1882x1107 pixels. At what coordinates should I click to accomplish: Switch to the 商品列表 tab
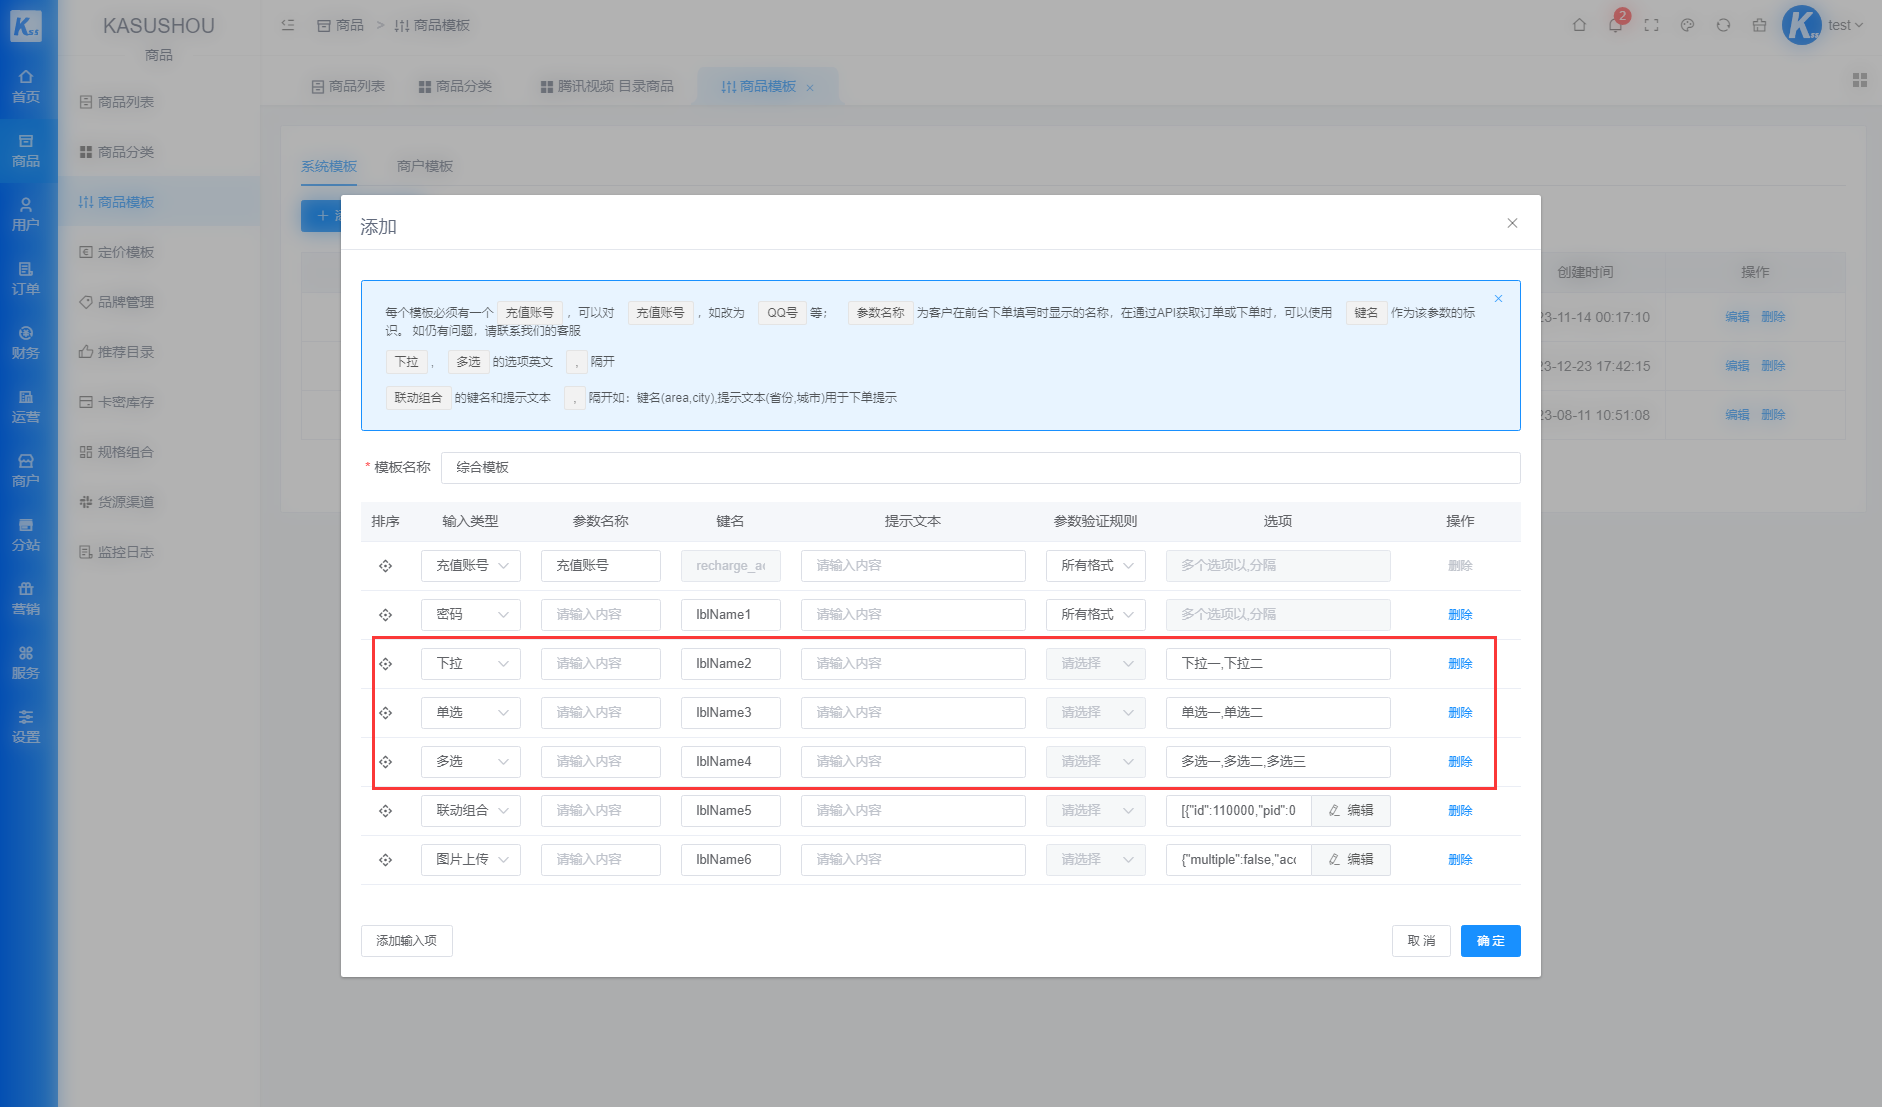[348, 87]
